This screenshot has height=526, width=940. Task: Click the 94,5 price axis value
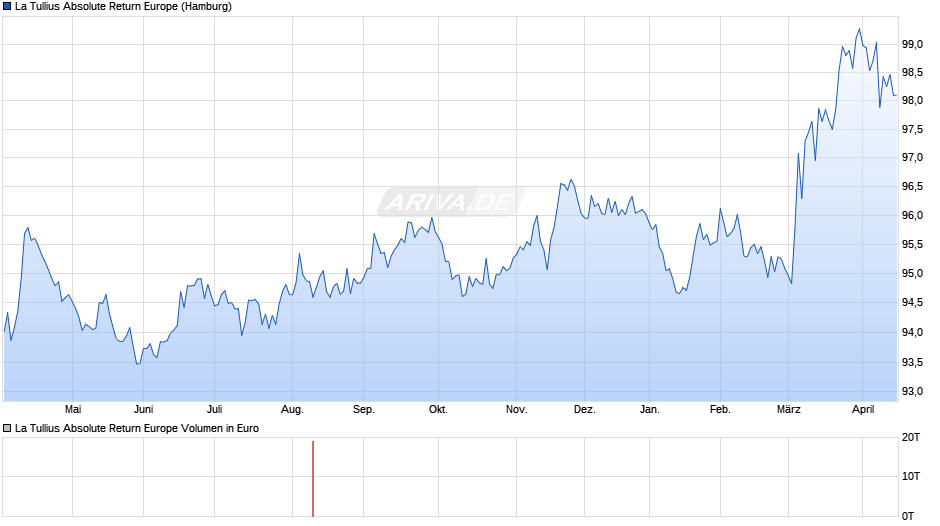click(x=912, y=302)
